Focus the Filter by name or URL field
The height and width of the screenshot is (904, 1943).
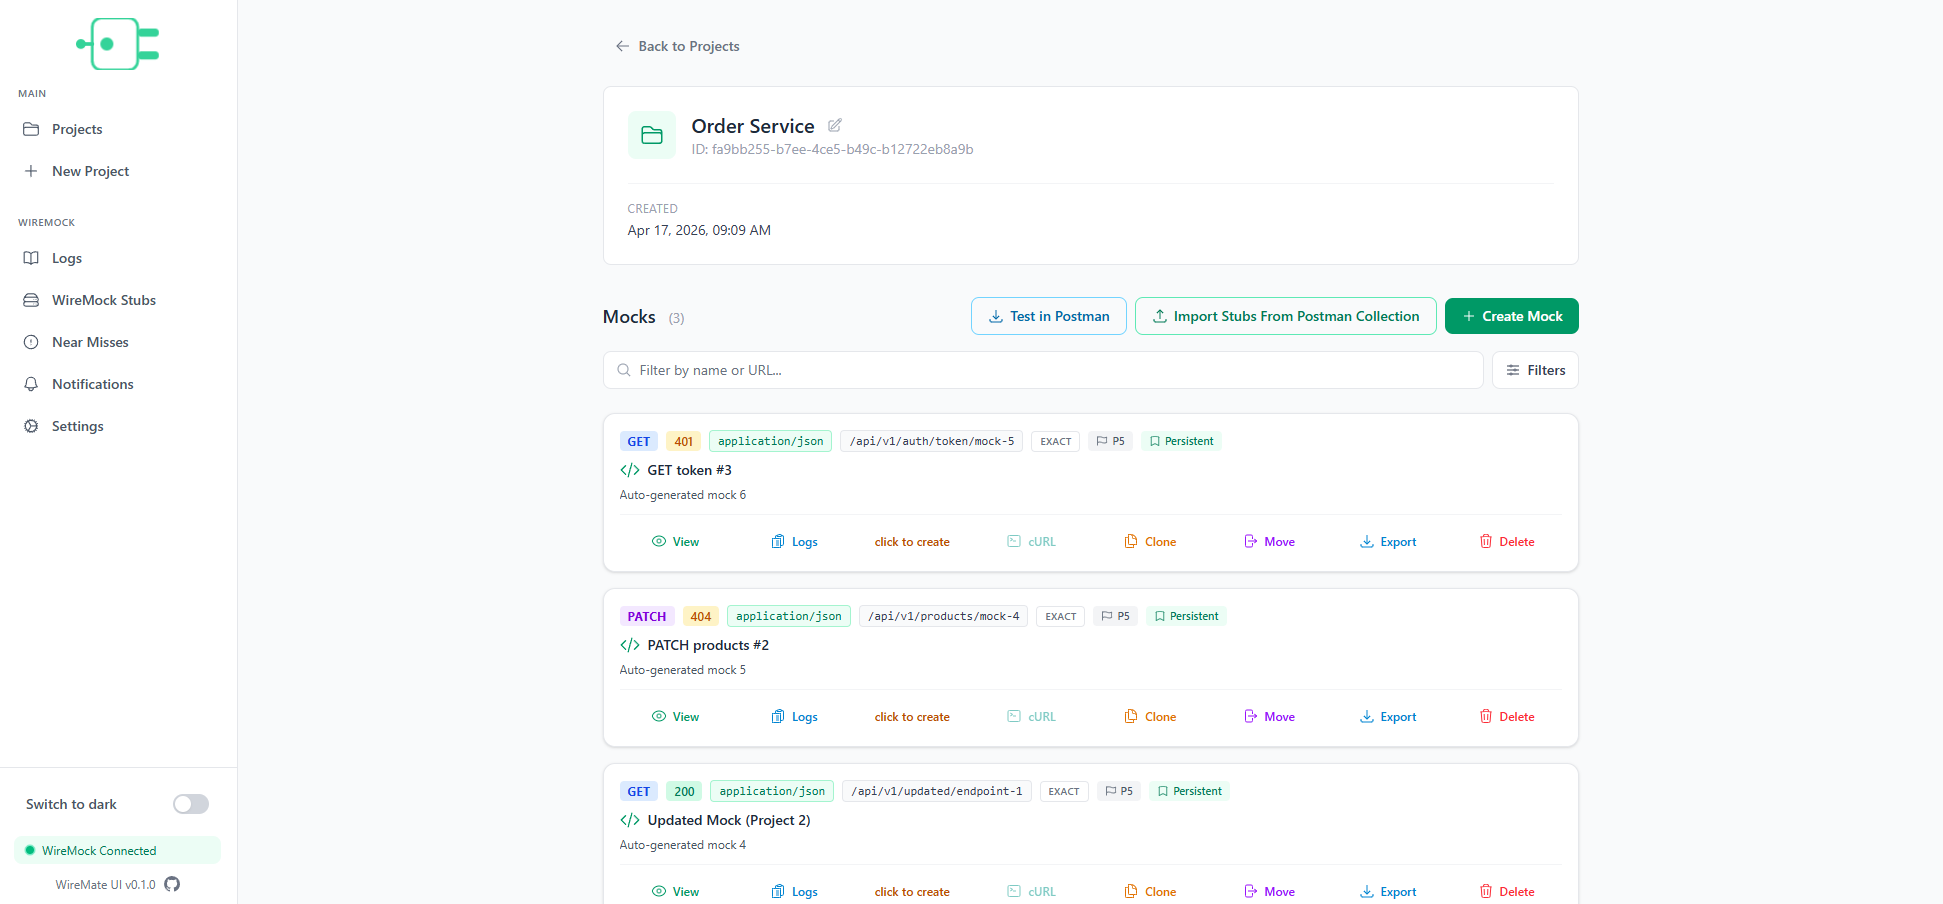click(1043, 370)
